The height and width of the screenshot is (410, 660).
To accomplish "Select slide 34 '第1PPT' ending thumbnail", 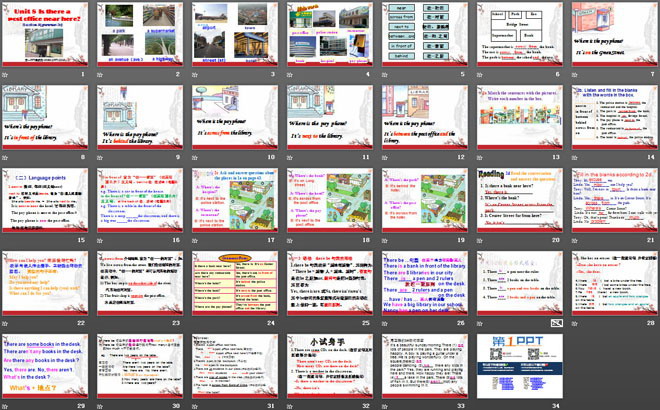I will tap(520, 366).
